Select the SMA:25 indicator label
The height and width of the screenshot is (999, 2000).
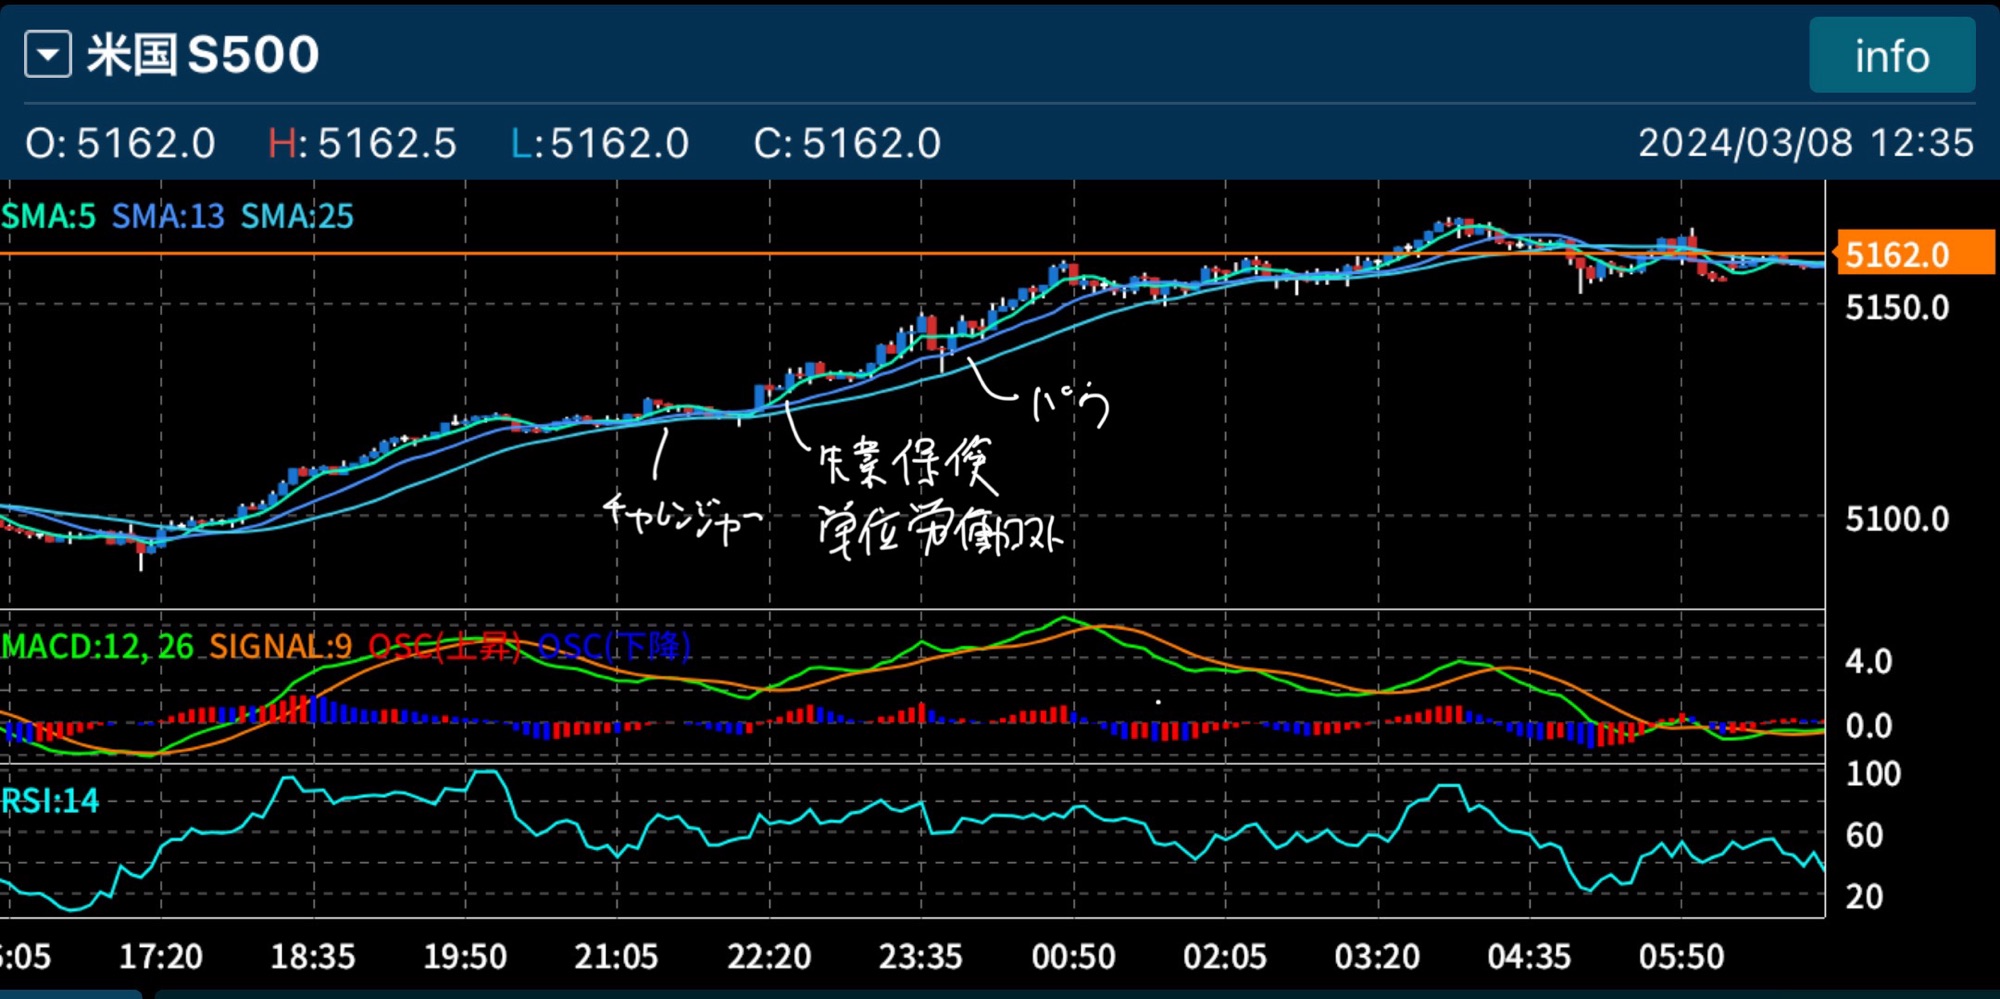297,216
